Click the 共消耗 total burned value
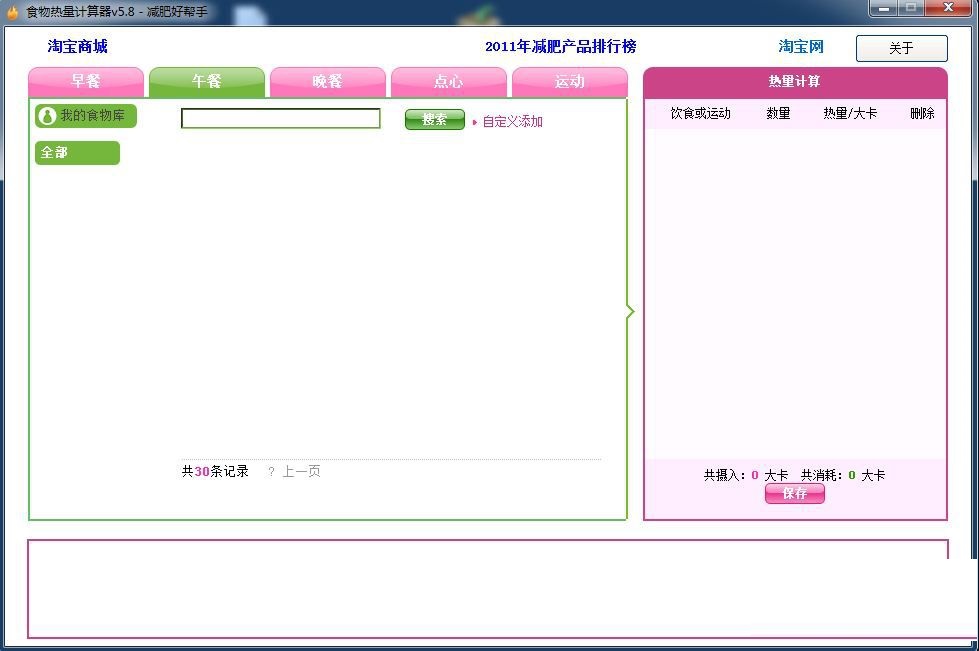 tap(852, 475)
